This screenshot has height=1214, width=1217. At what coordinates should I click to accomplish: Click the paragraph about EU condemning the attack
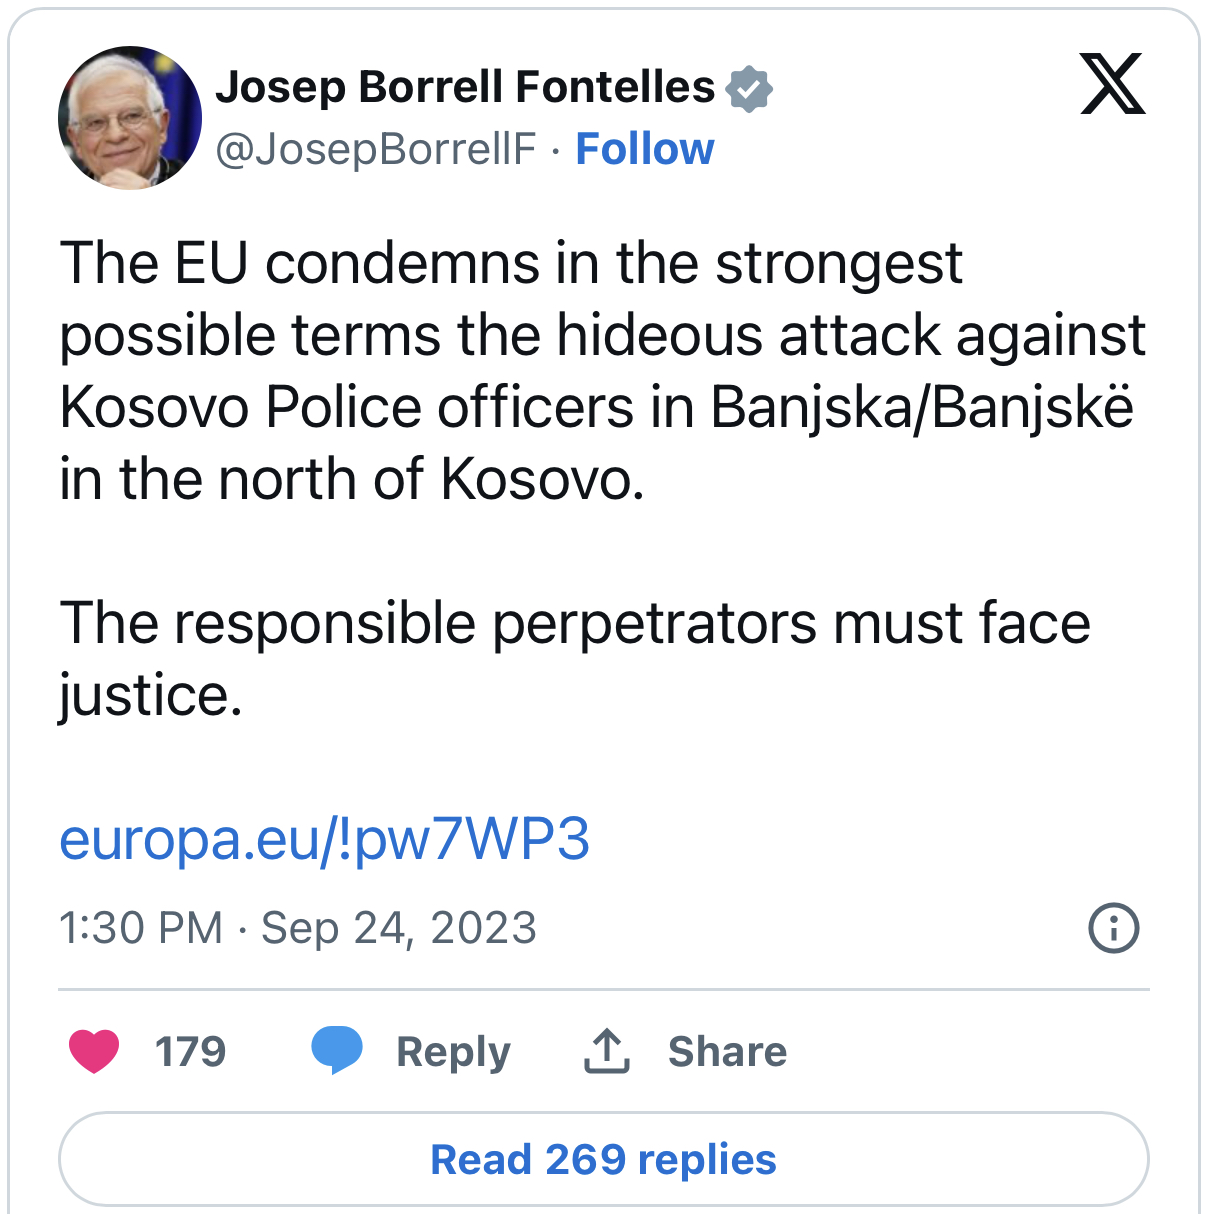(x=600, y=370)
